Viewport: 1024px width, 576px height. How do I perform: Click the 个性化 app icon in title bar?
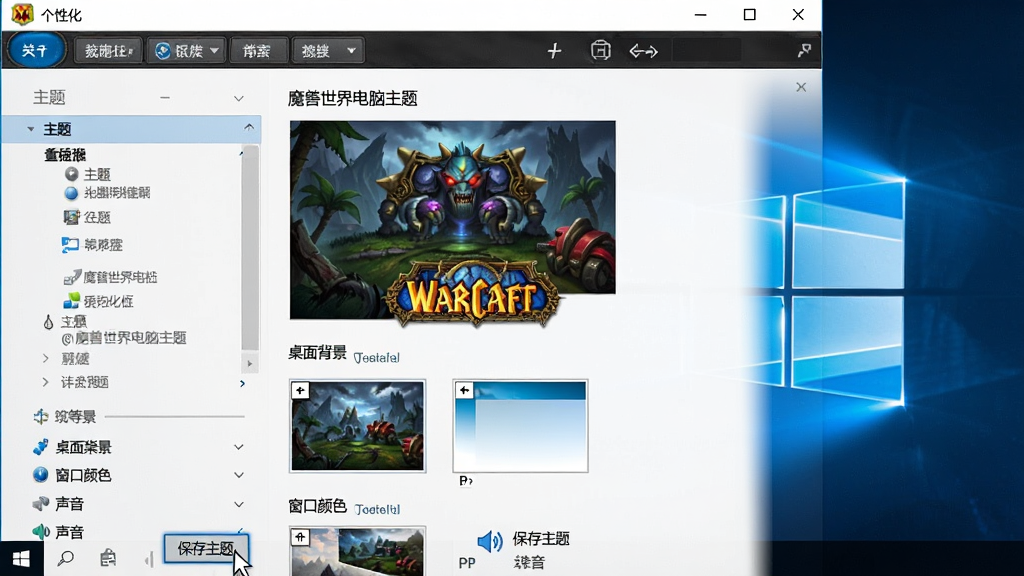(22, 14)
